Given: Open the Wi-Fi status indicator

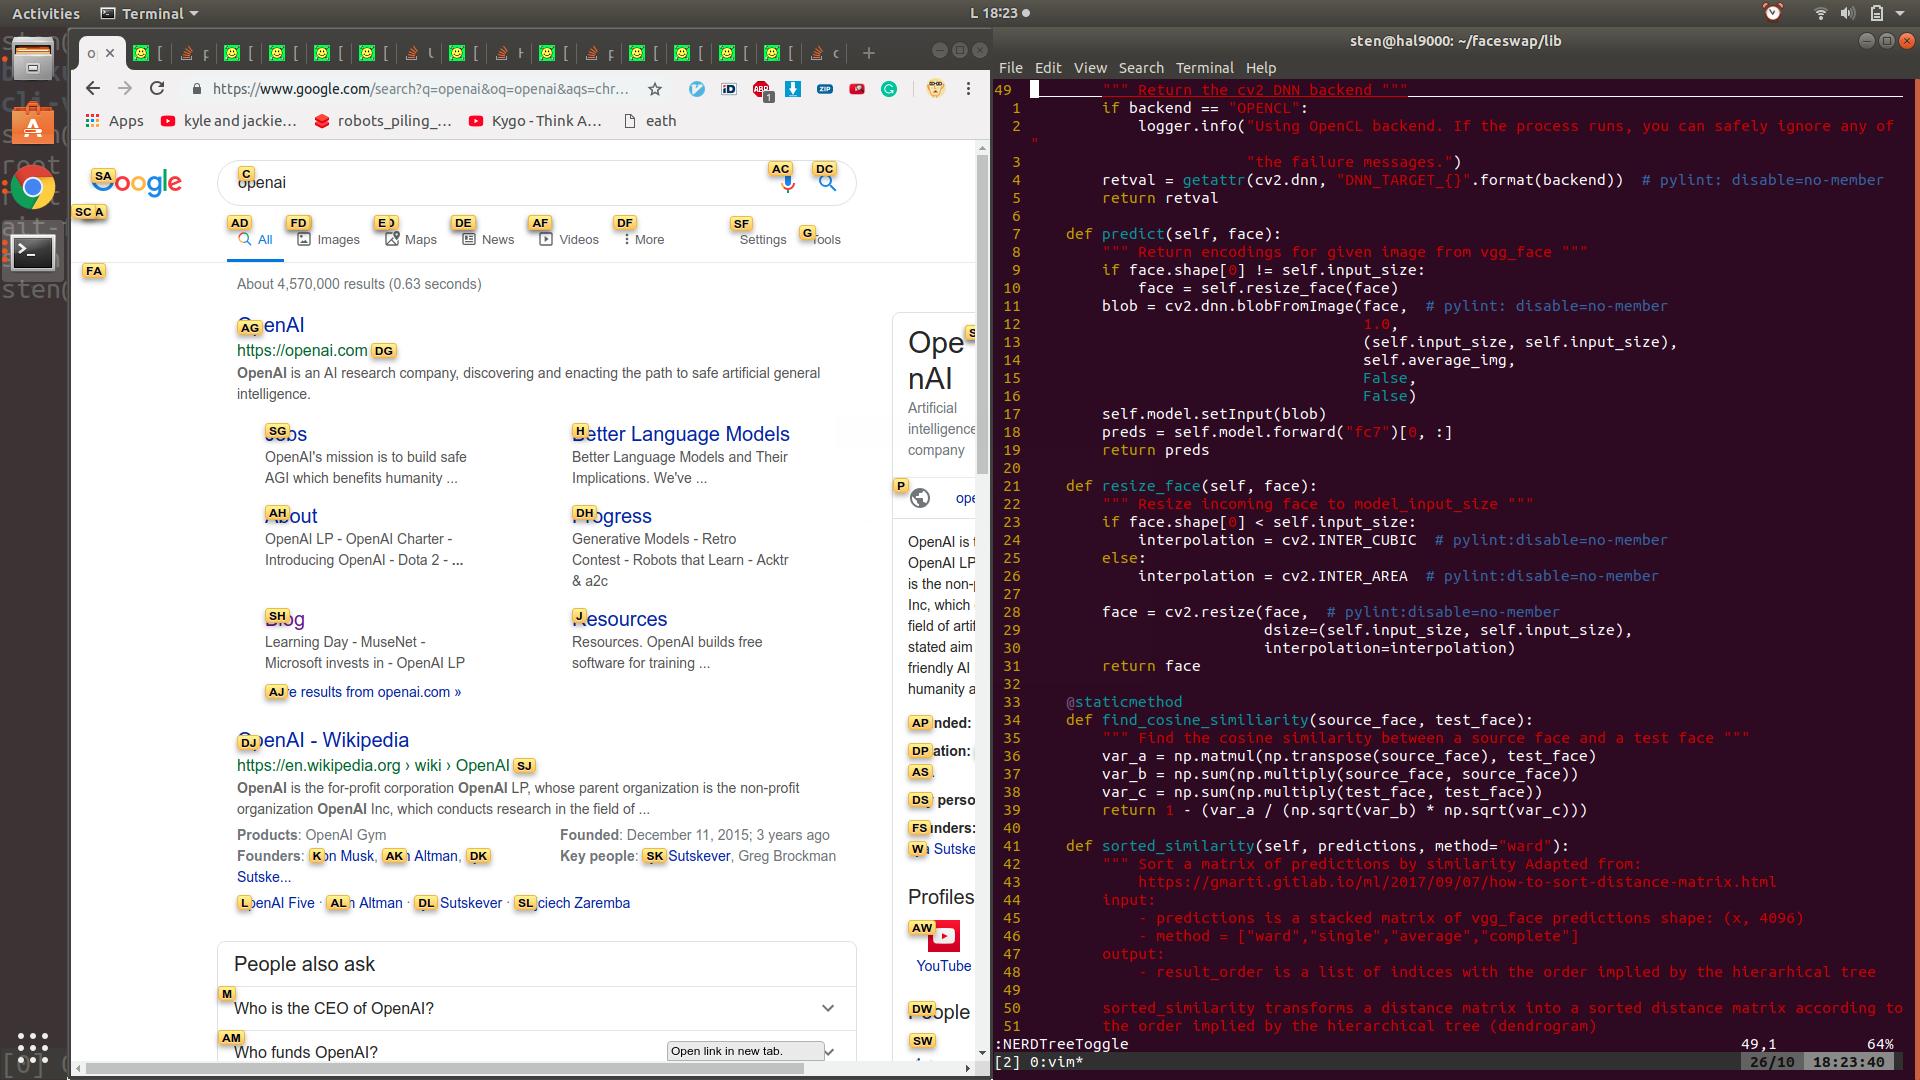Looking at the screenshot, I should point(1821,13).
